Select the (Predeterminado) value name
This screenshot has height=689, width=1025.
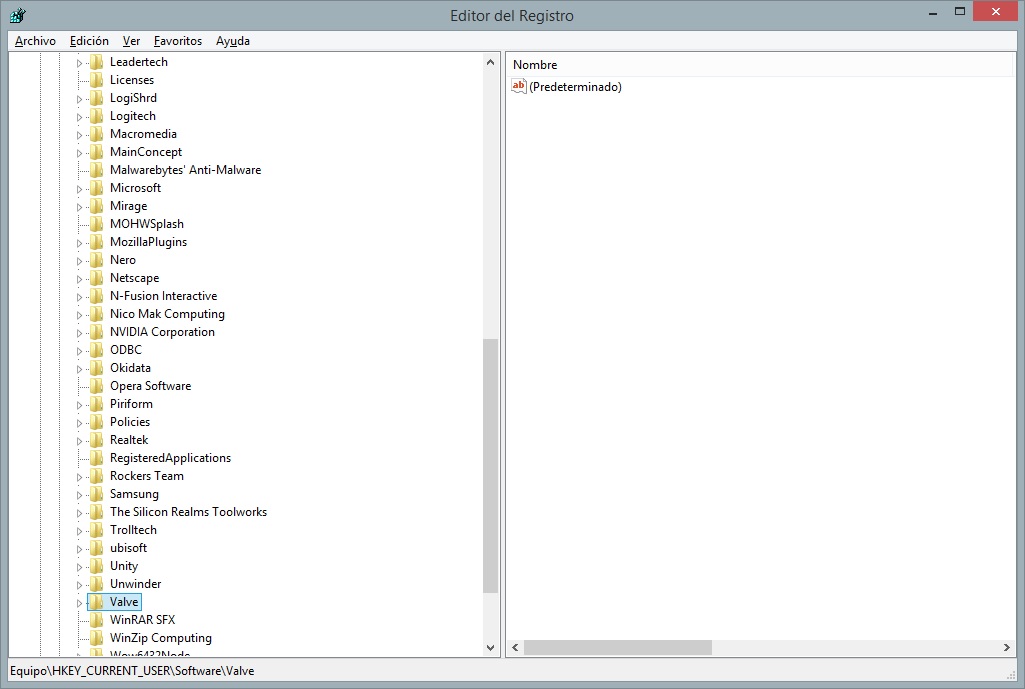[575, 86]
